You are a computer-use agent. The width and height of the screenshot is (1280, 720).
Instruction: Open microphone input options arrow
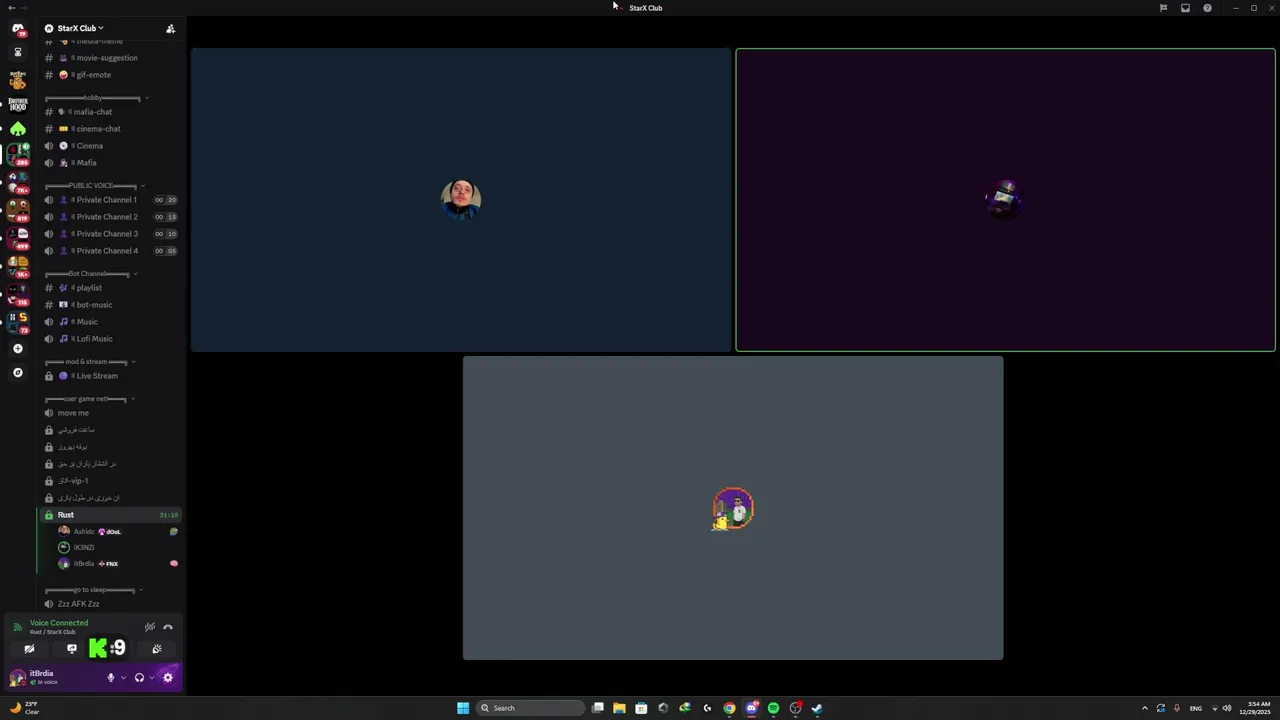click(x=123, y=677)
